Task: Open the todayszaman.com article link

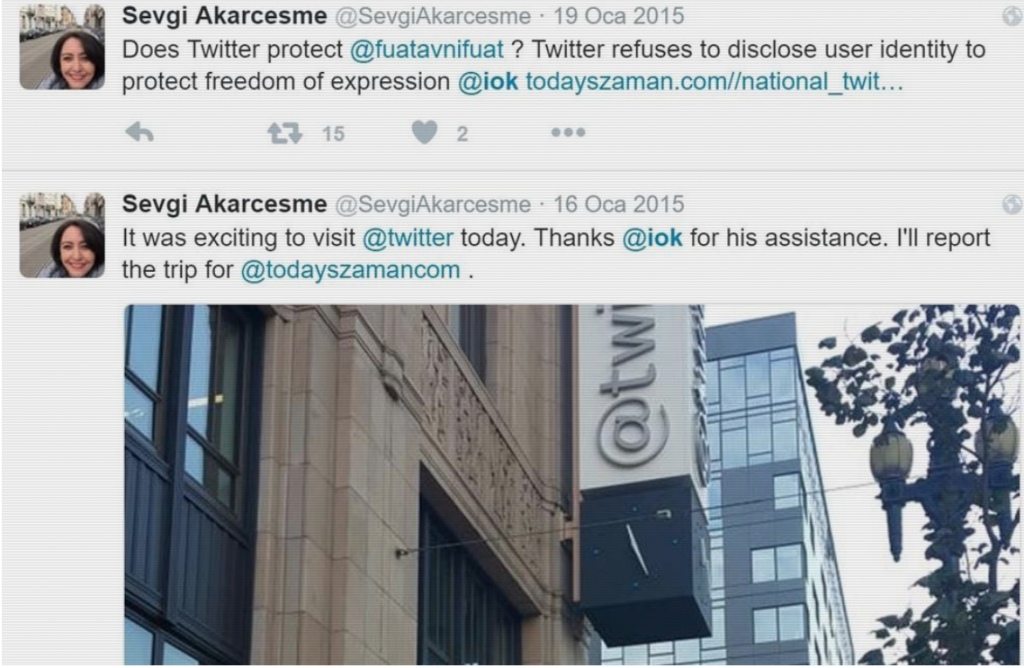Action: coord(714,82)
